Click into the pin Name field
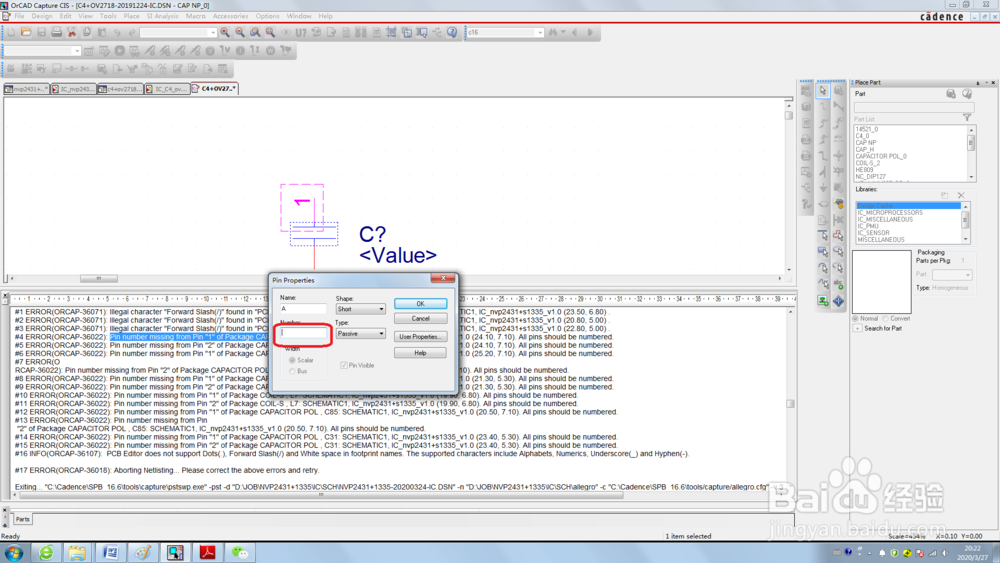The width and height of the screenshot is (1000, 563). (x=303, y=309)
